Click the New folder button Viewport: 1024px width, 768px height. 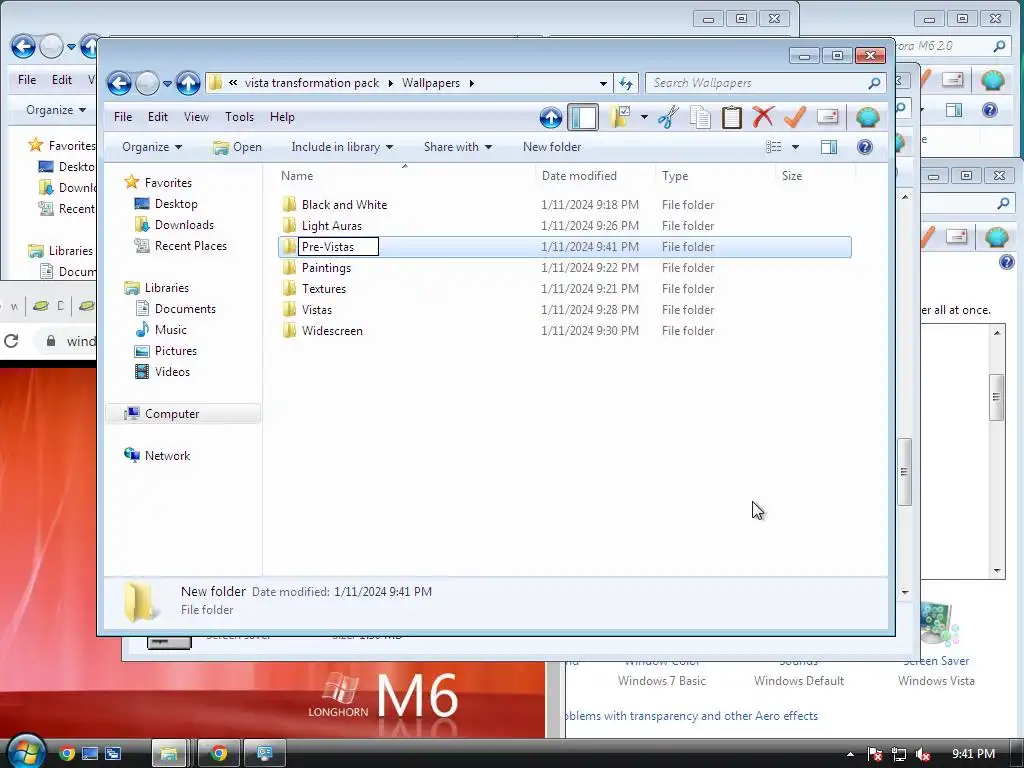click(552, 147)
